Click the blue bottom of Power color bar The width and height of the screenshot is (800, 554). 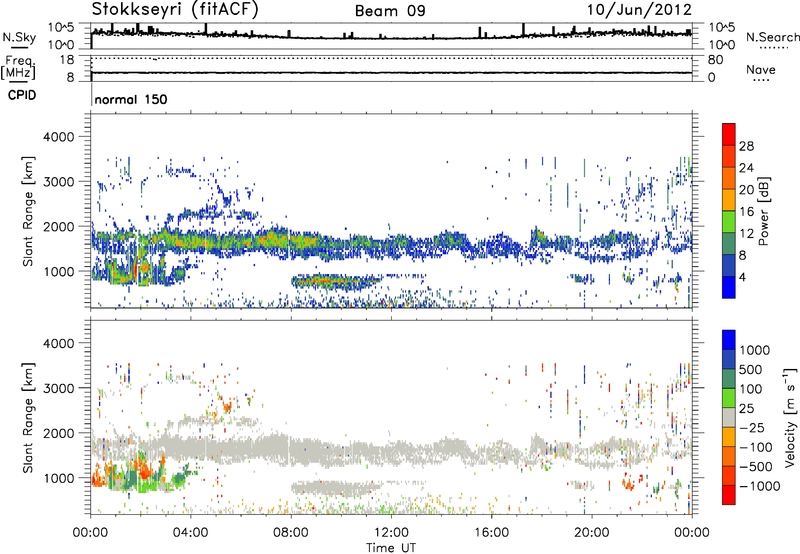(x=729, y=287)
